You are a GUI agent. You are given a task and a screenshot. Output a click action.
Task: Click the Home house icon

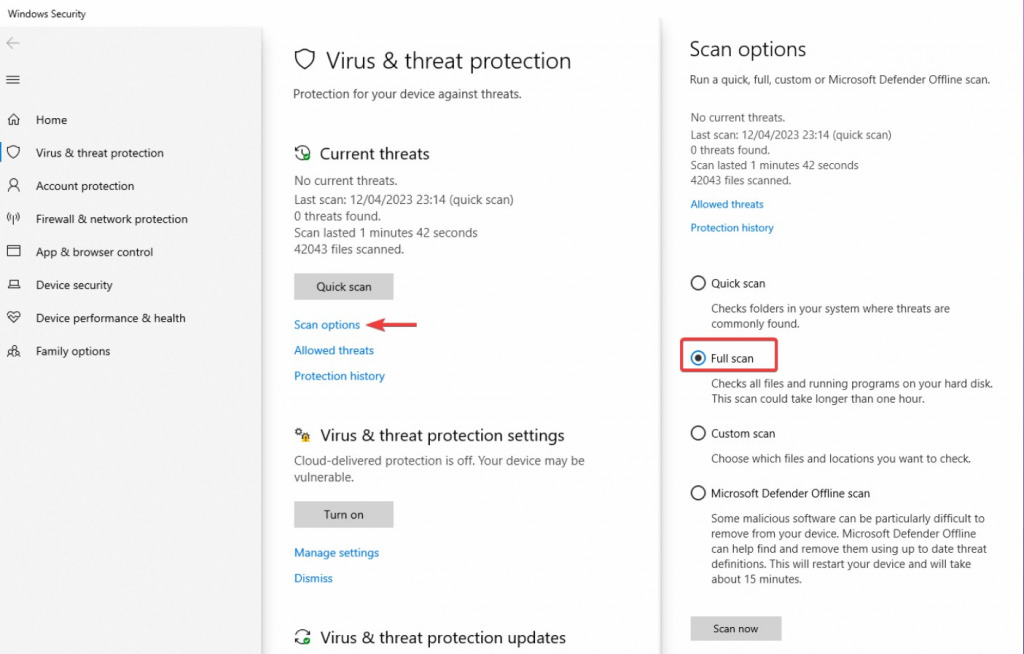[x=14, y=120]
